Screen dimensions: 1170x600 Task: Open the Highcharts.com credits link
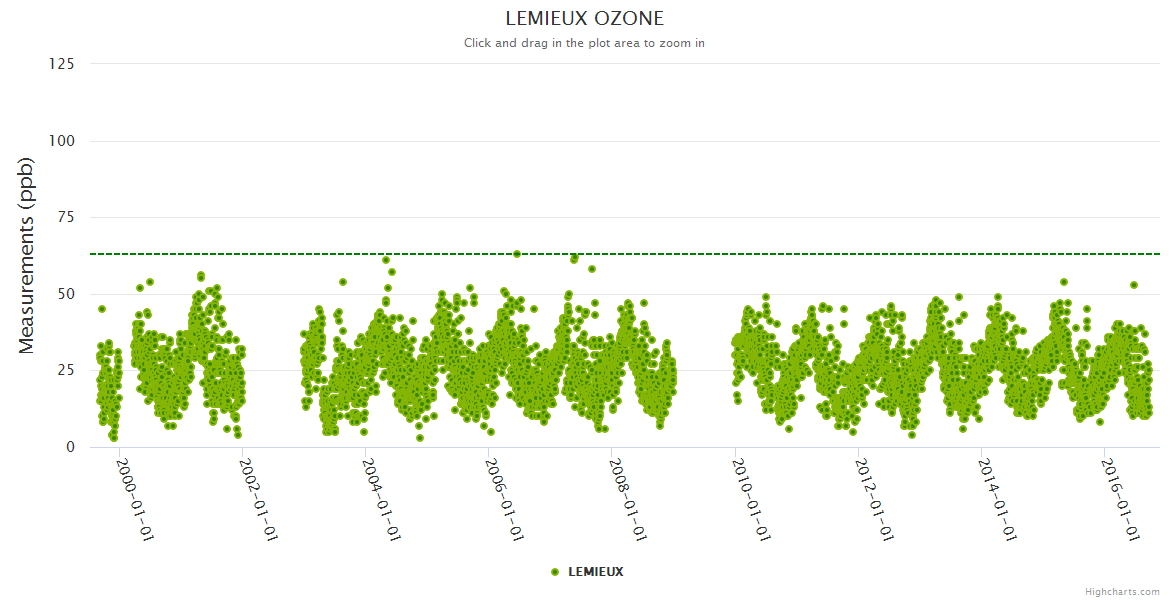click(1122, 592)
